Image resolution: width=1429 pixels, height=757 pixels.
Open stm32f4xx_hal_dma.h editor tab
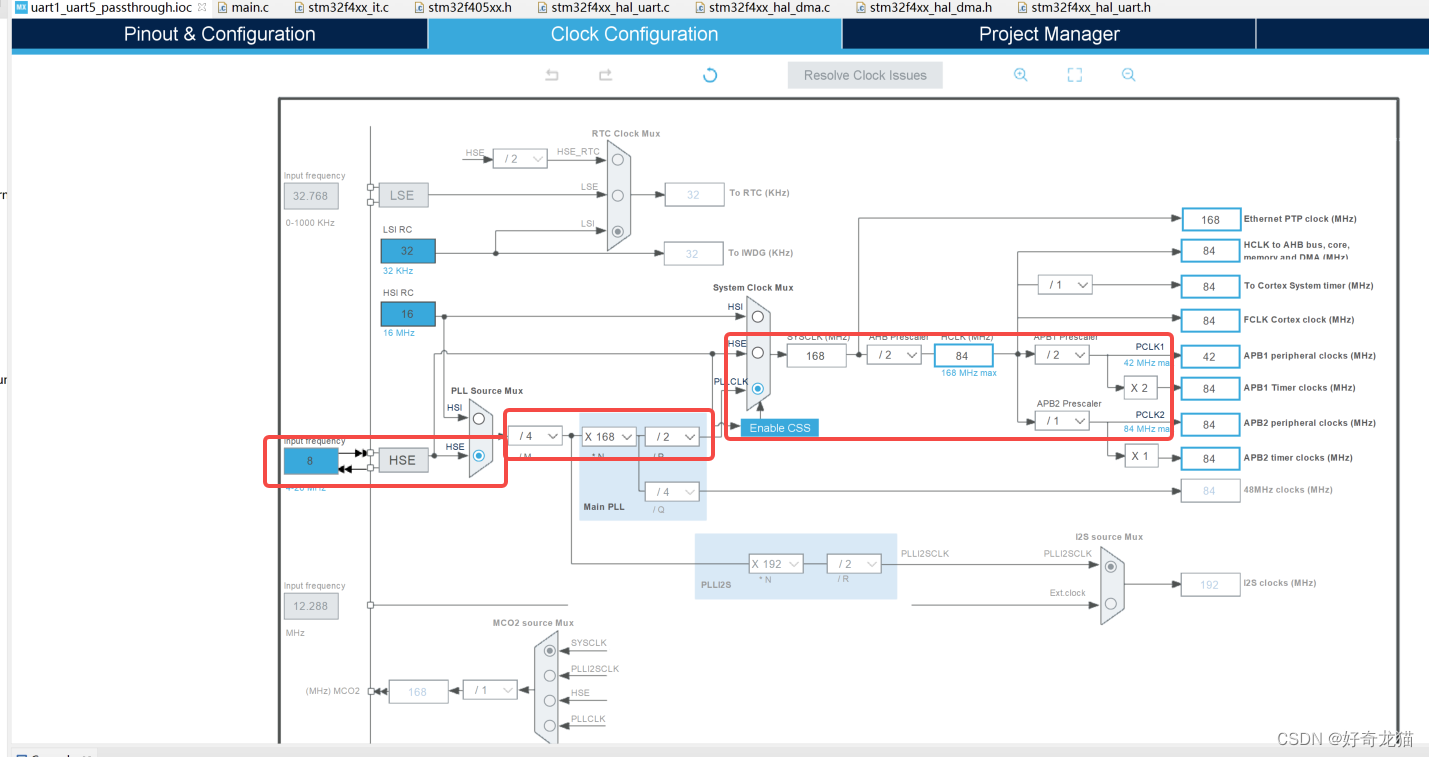tap(923, 7)
